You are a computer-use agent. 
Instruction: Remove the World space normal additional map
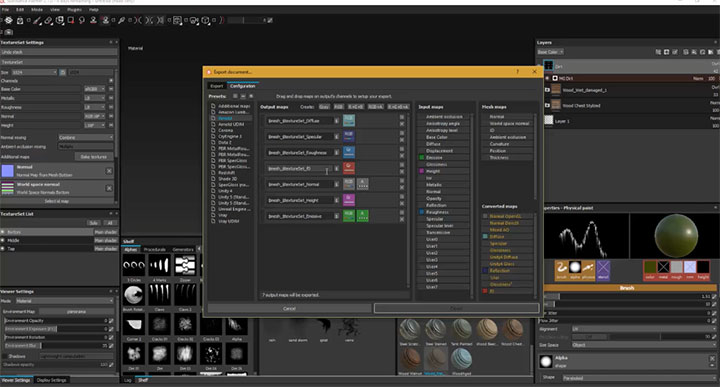(109, 188)
